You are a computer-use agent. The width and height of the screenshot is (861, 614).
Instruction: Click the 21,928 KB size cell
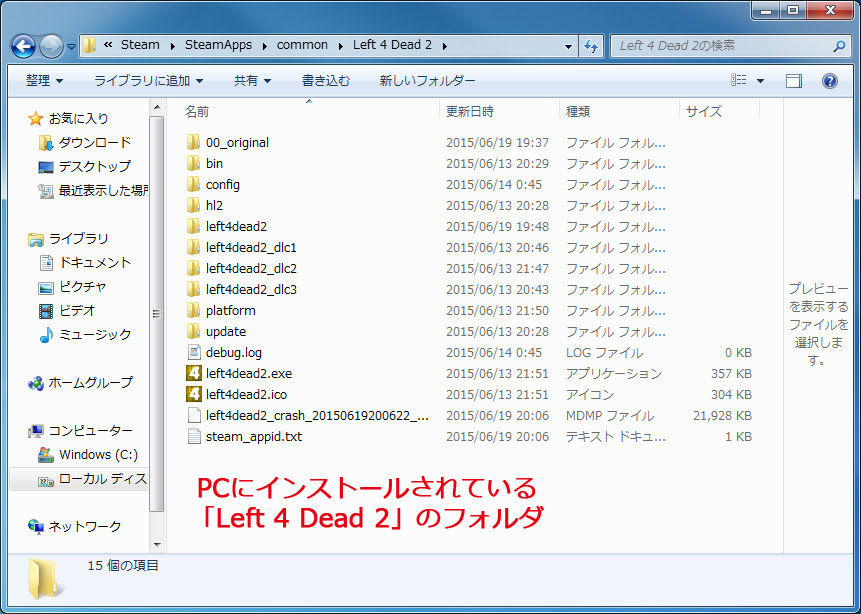(722, 416)
